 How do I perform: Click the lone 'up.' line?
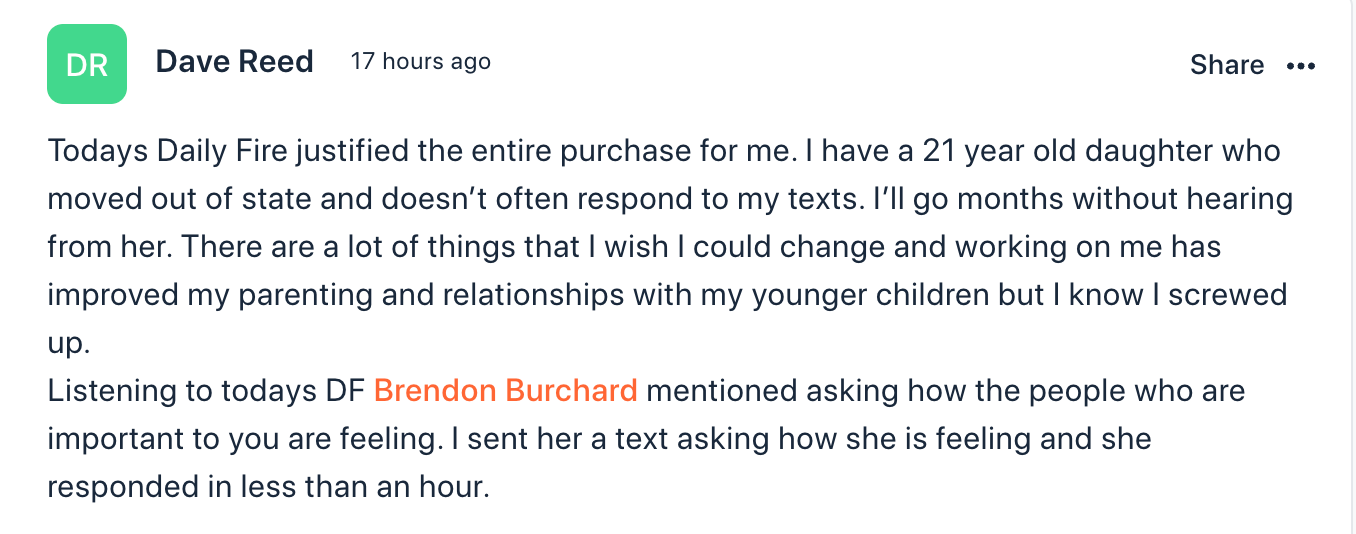point(69,343)
